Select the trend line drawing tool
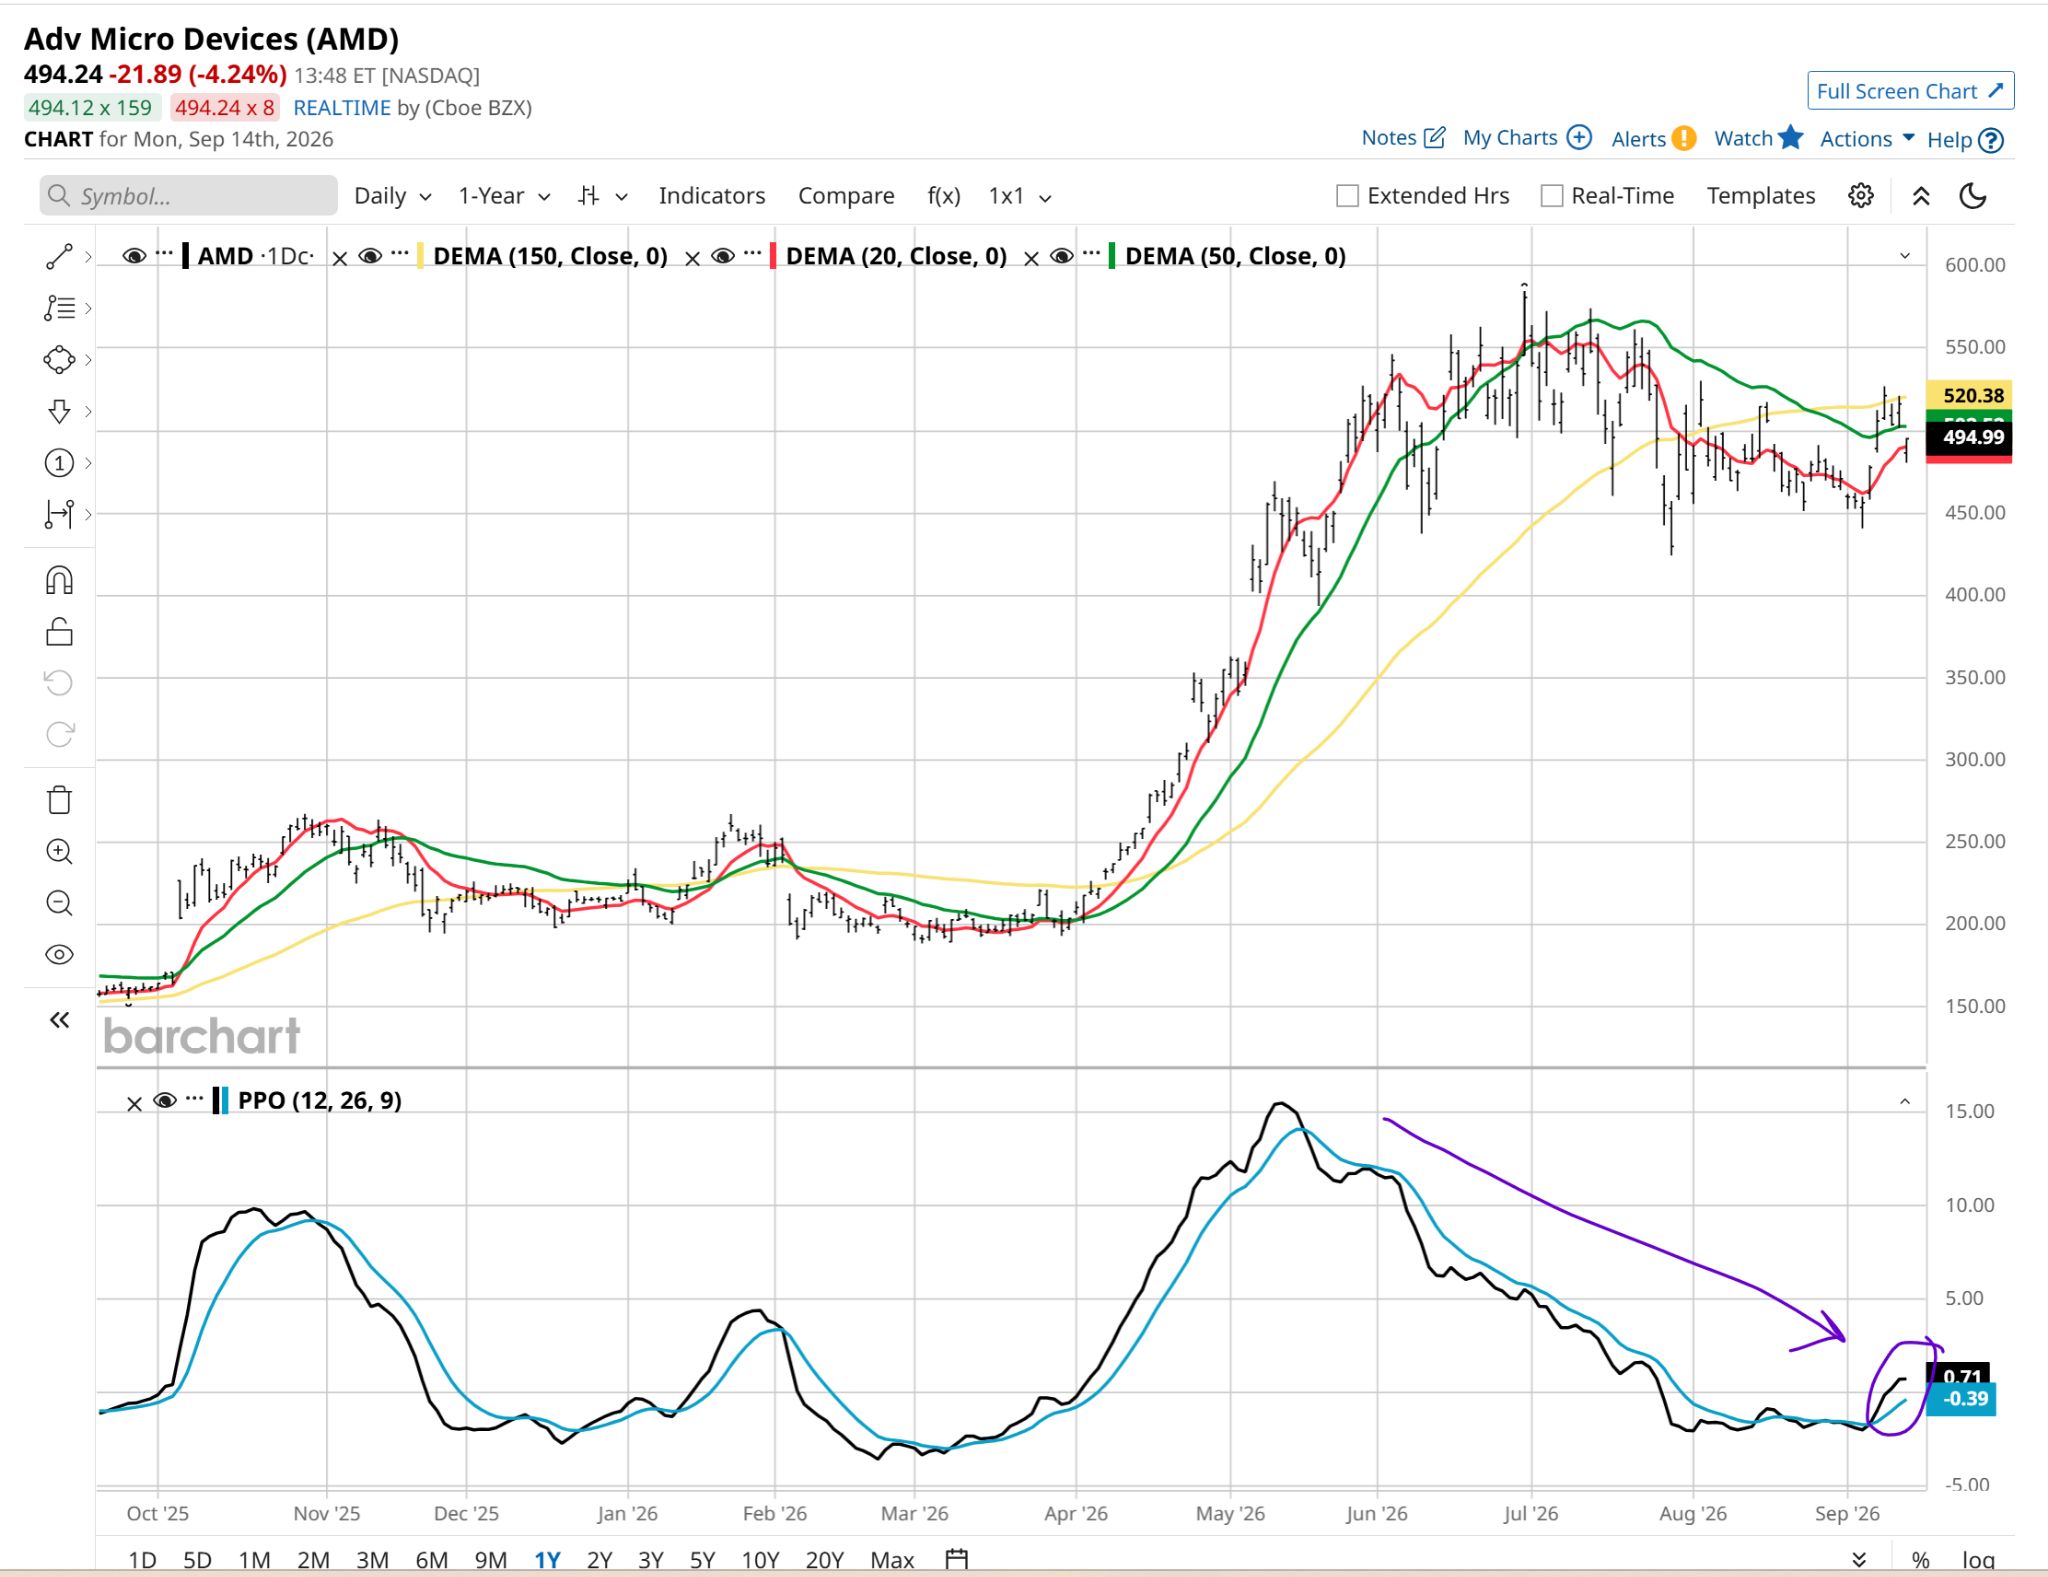 click(x=59, y=257)
